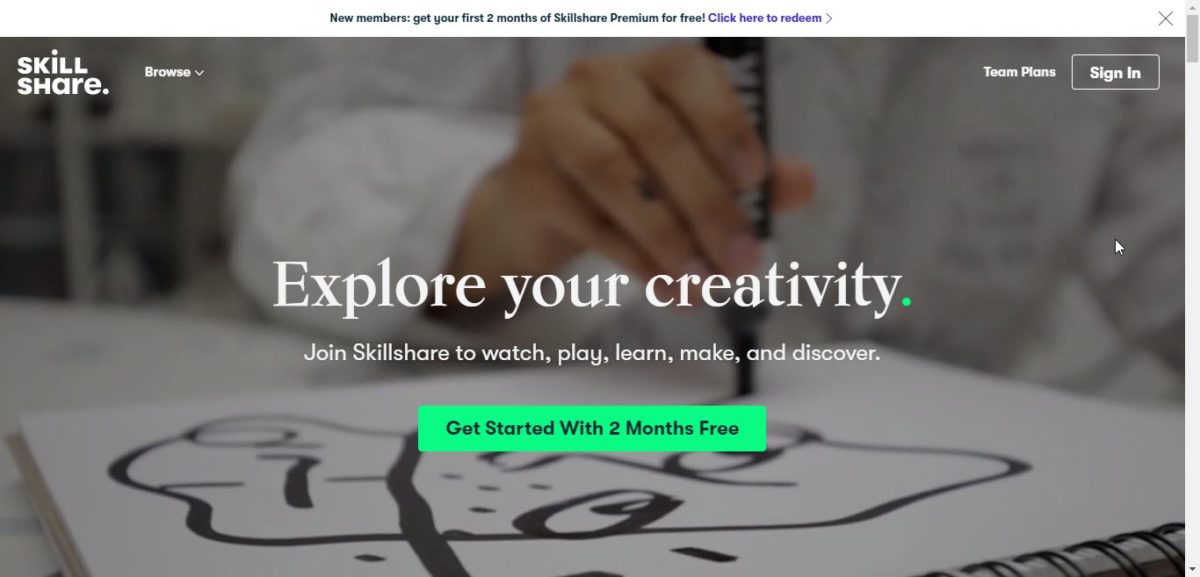Open the Browse menu

174,72
